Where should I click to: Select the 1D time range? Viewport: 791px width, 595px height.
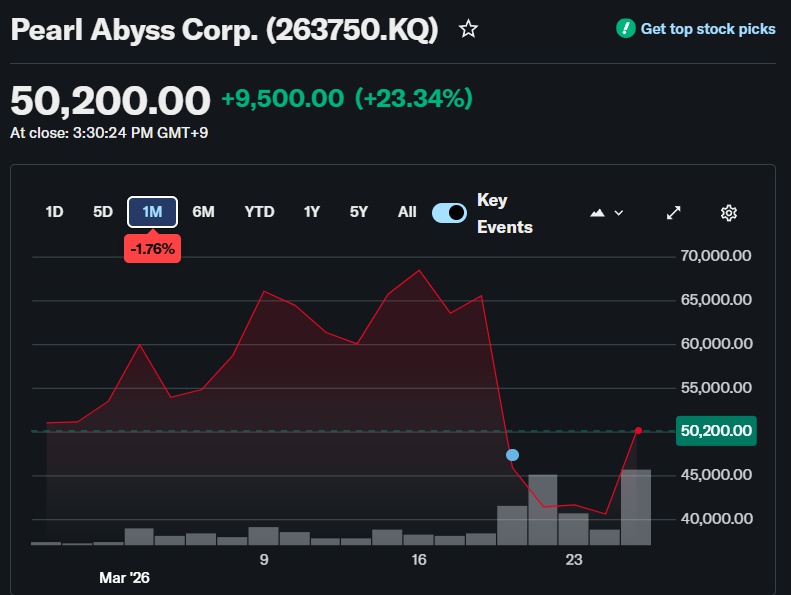click(55, 212)
